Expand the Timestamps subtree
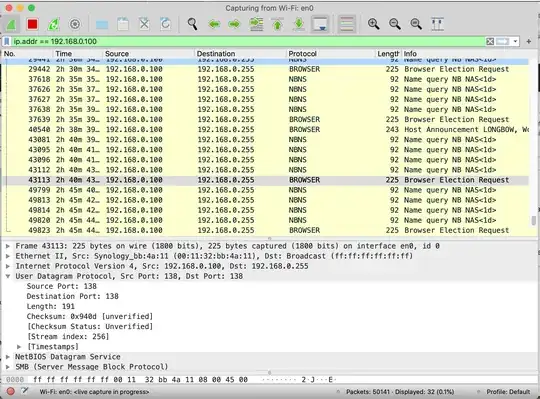Screen dimensions: 540x399 [x=20, y=347]
